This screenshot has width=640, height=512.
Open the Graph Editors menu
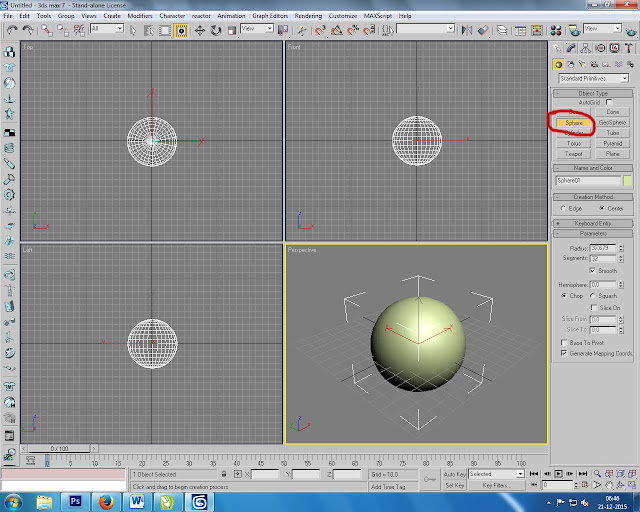pos(270,16)
